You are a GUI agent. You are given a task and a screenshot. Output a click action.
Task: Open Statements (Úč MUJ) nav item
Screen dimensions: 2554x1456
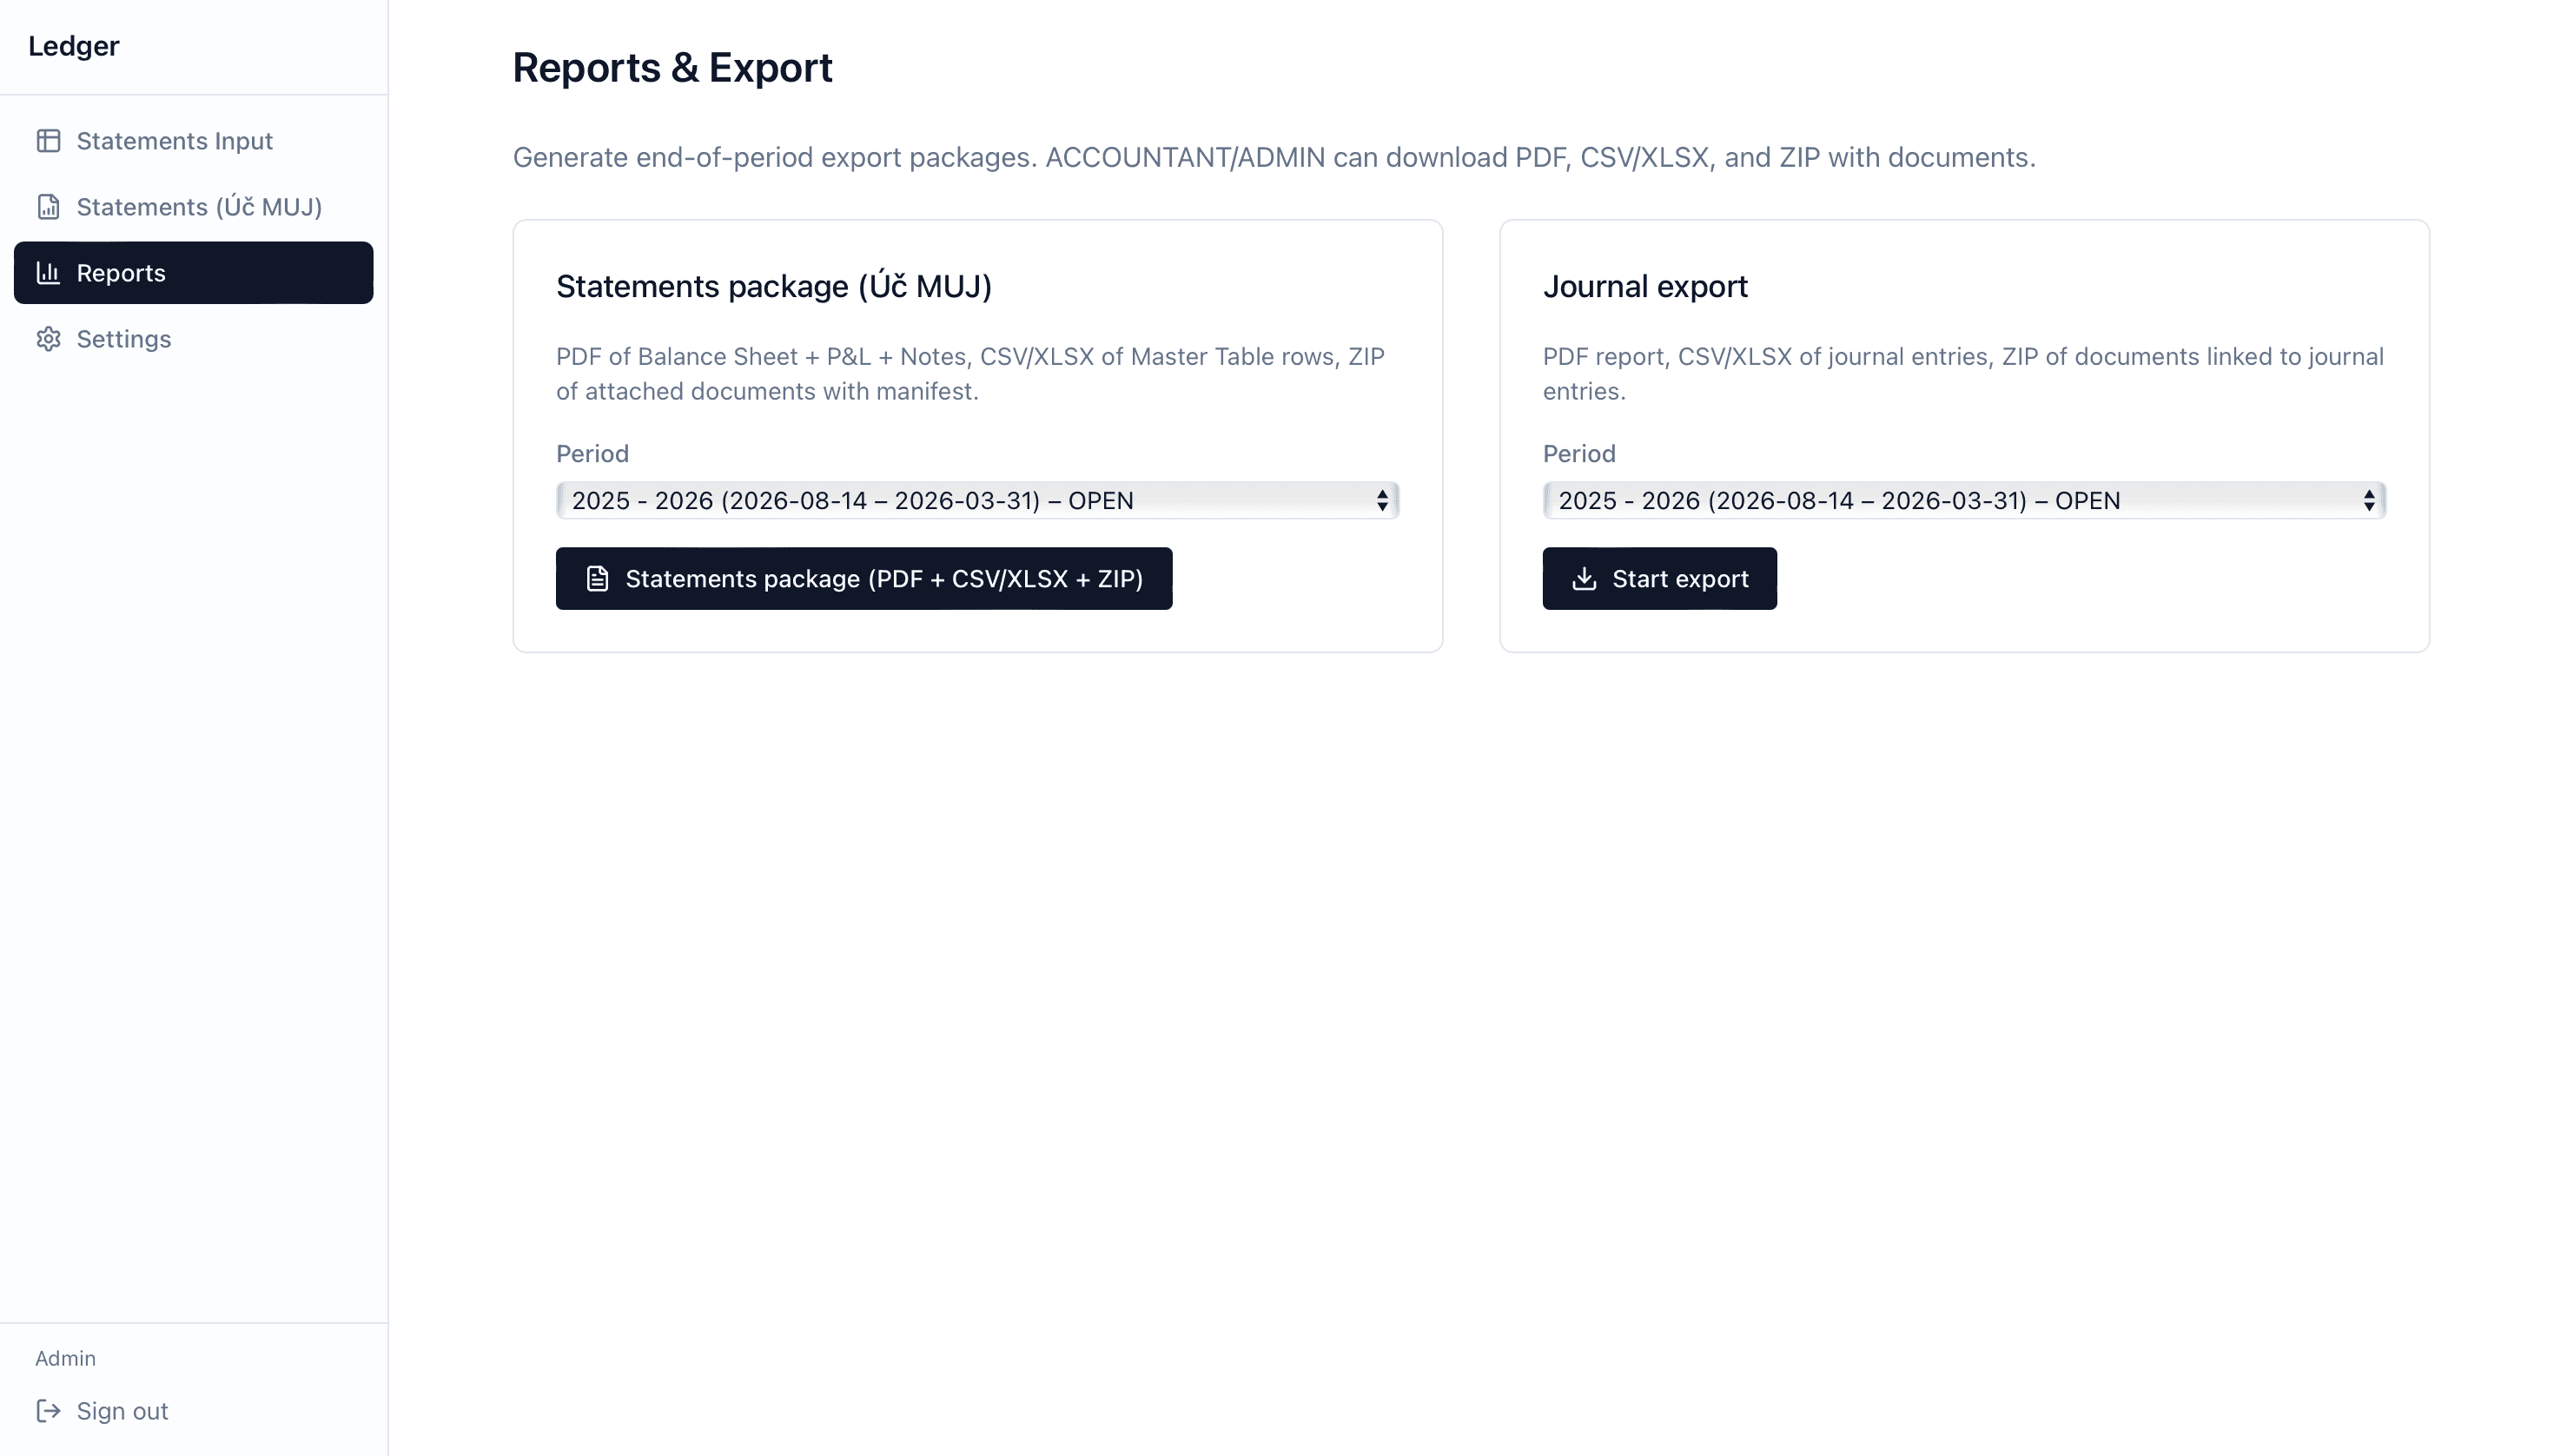click(x=199, y=207)
